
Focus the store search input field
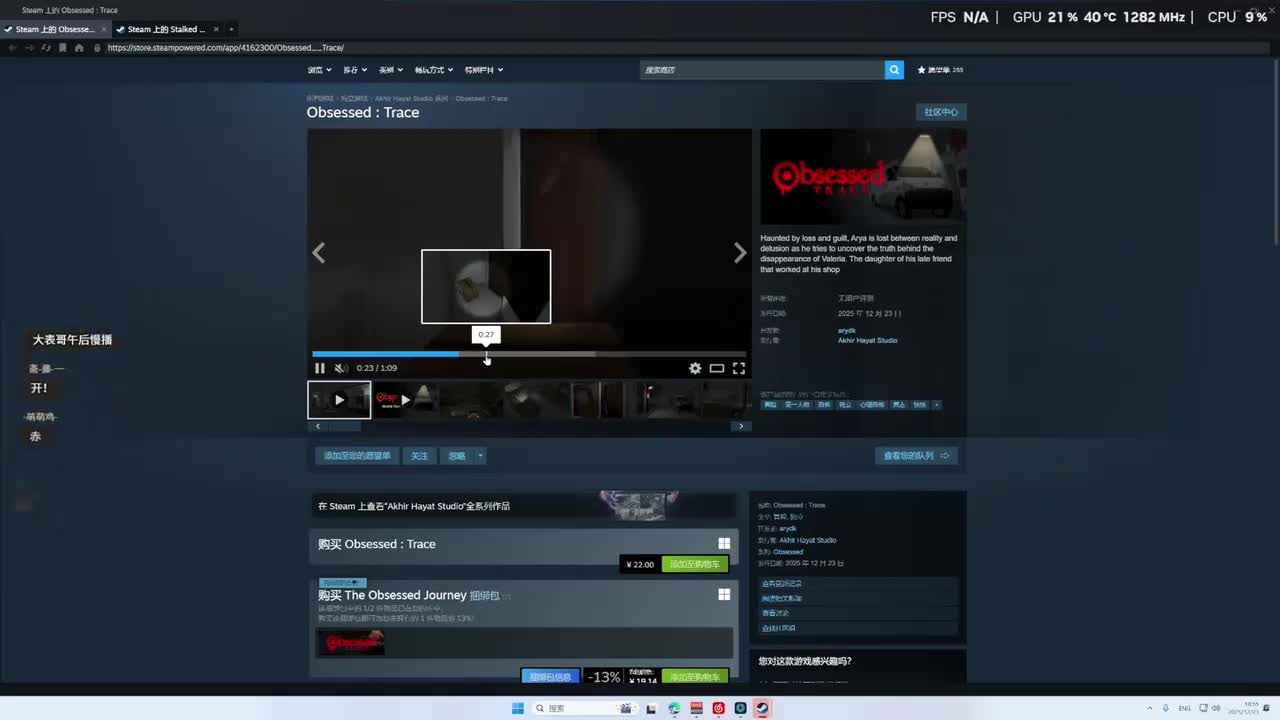coord(762,70)
